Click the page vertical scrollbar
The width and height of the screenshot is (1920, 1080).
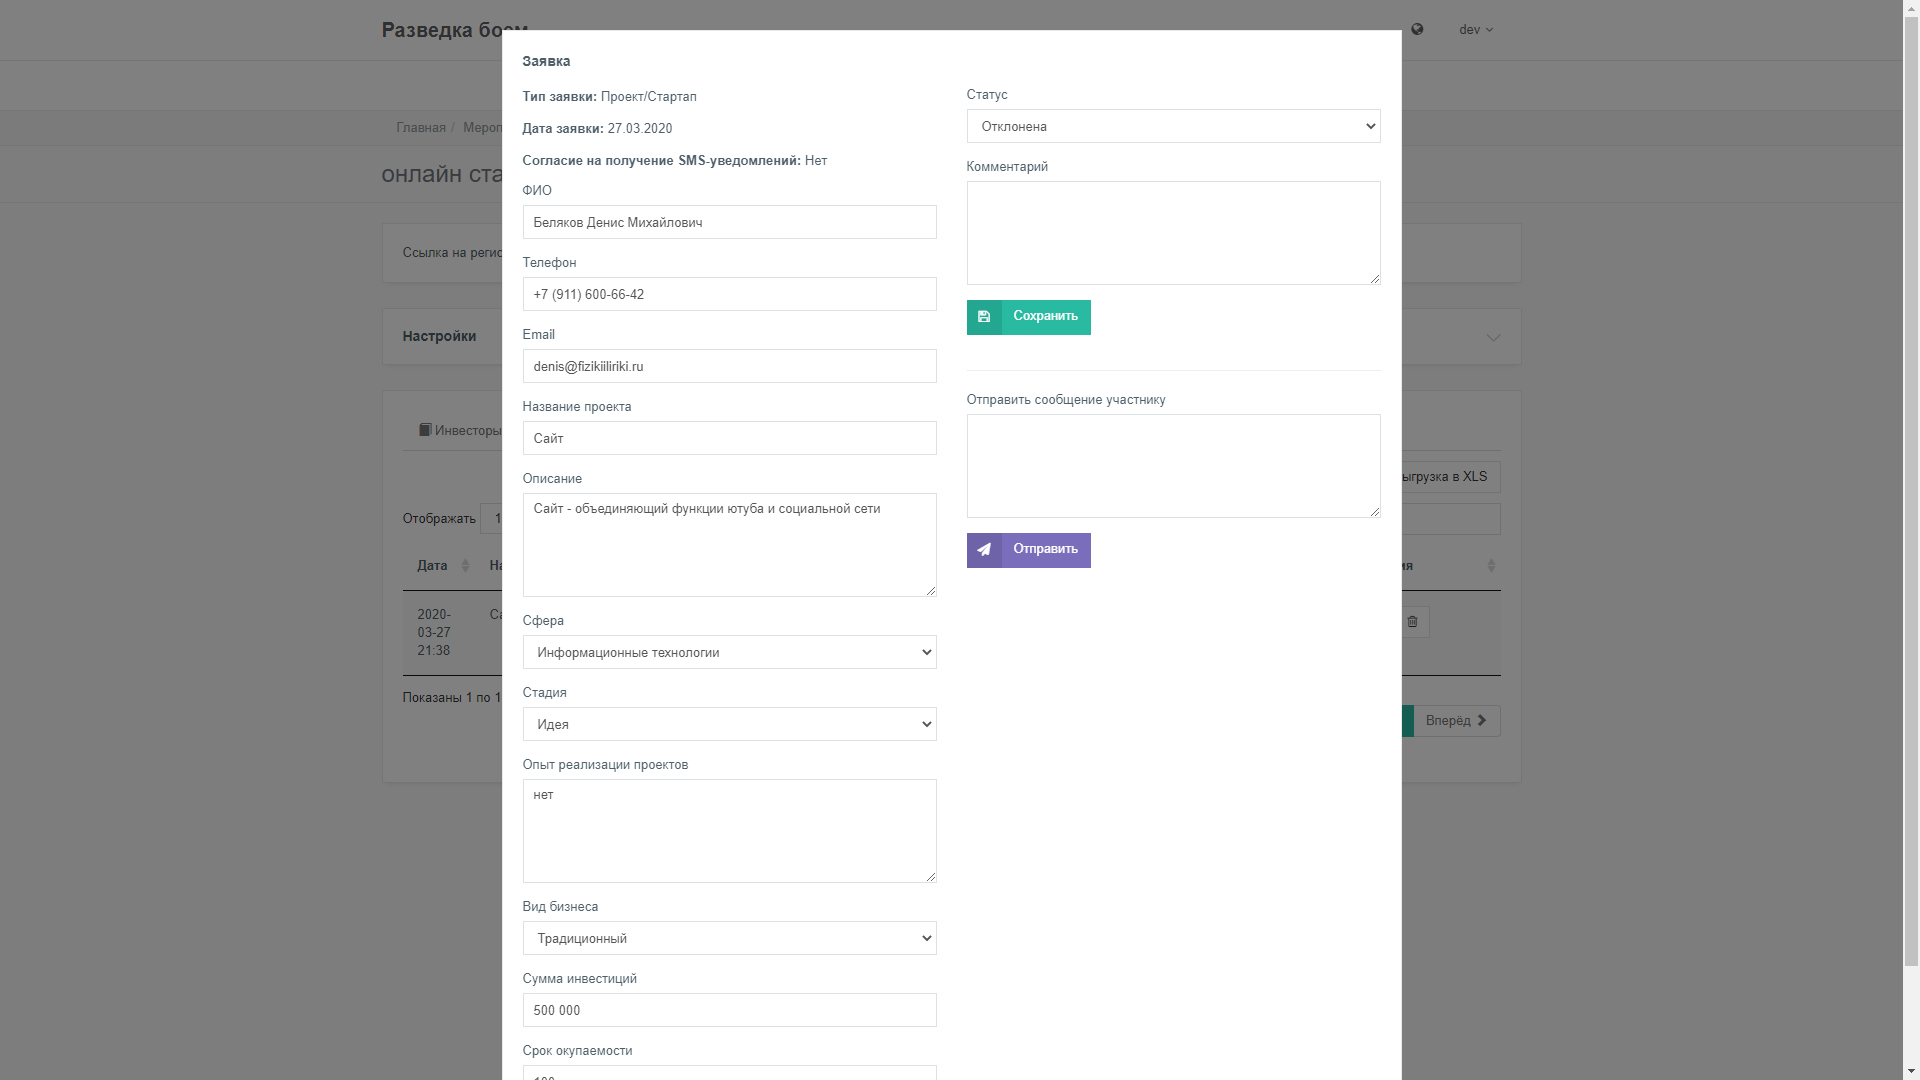point(1911,540)
